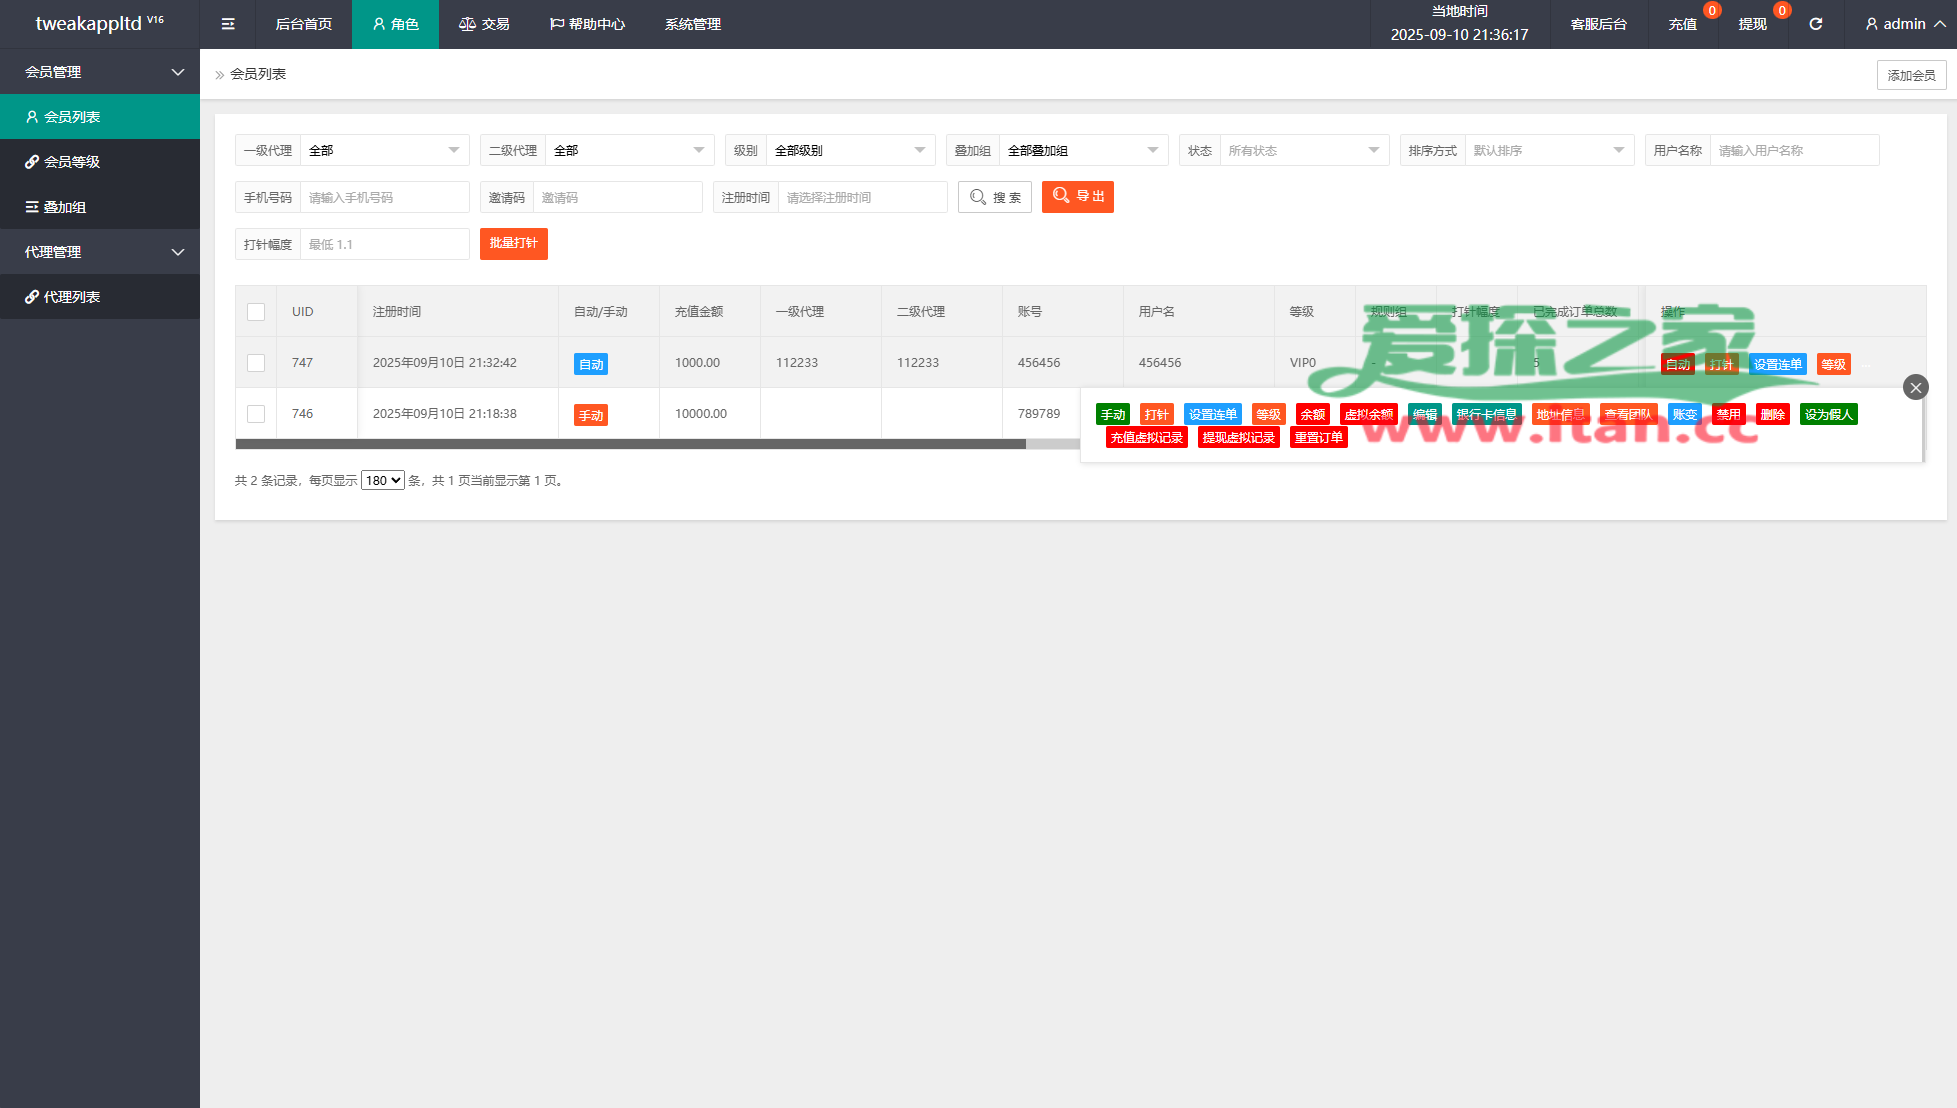Click the 提现 withdrawal notification item
Viewport: 1957px width, 1108px height.
[x=1752, y=24]
